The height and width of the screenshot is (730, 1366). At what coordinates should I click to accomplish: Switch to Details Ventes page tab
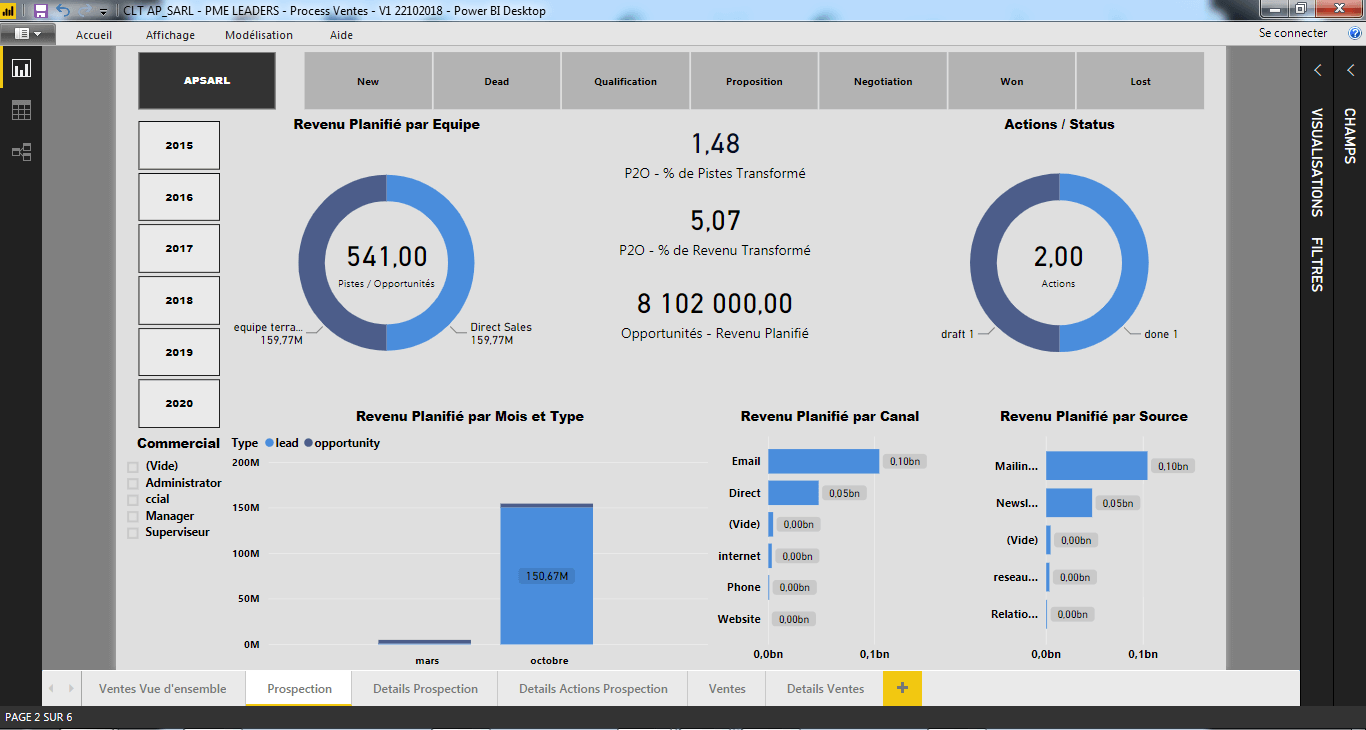click(825, 688)
